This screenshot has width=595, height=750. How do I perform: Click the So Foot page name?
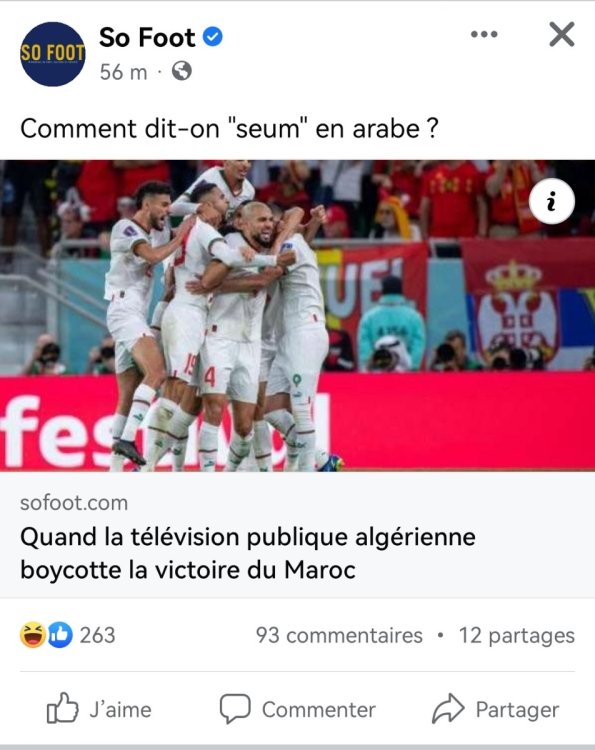click(147, 37)
